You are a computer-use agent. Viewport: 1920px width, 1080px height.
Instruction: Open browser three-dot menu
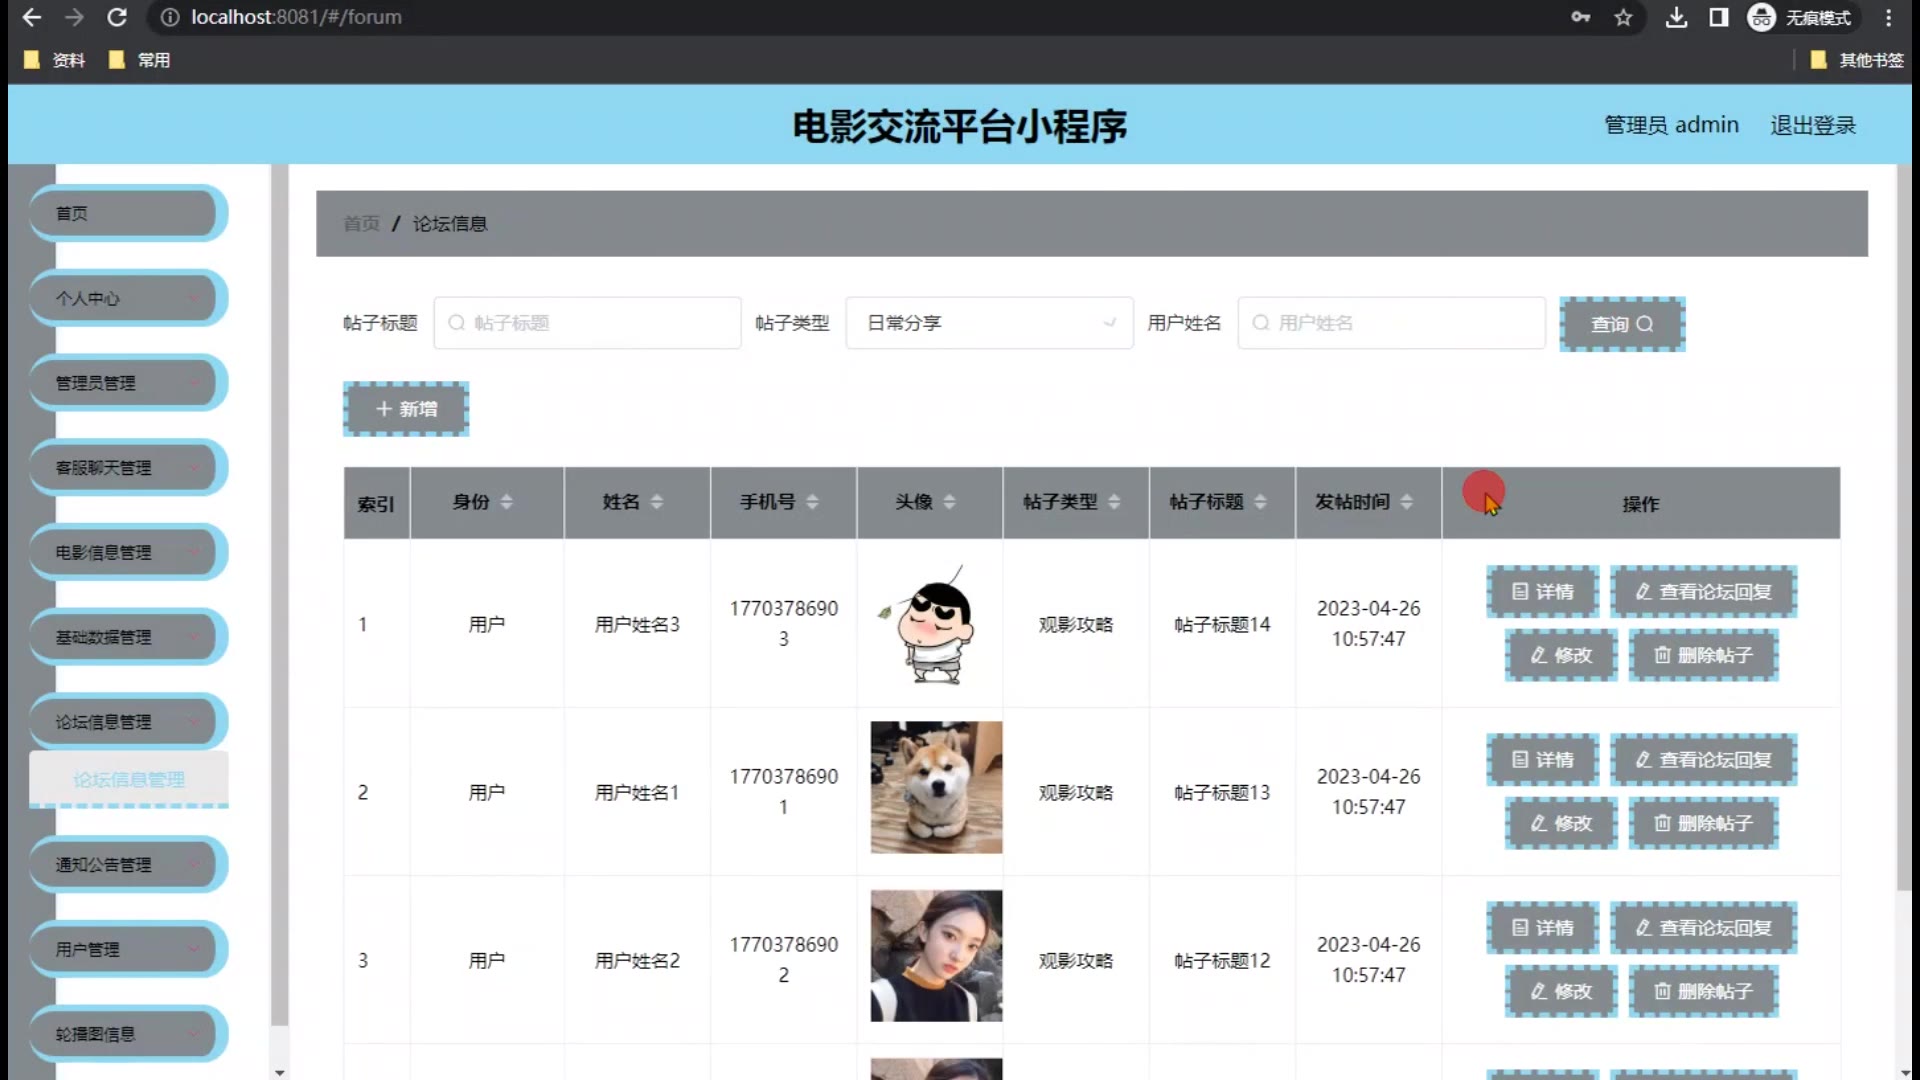click(1888, 17)
